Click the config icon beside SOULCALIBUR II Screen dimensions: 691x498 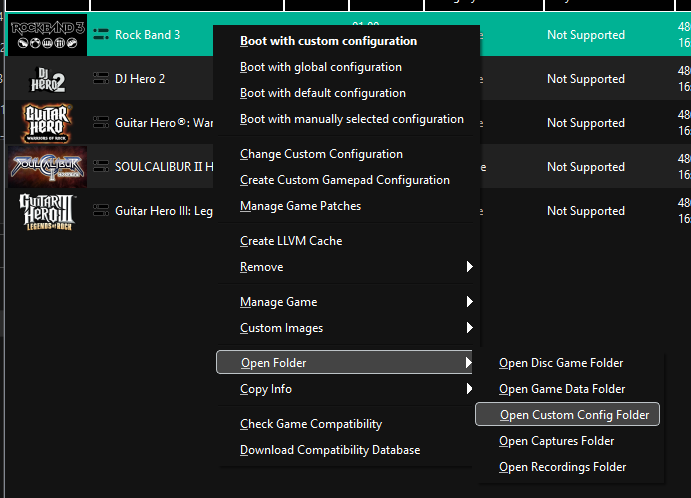pyautogui.click(x=101, y=166)
